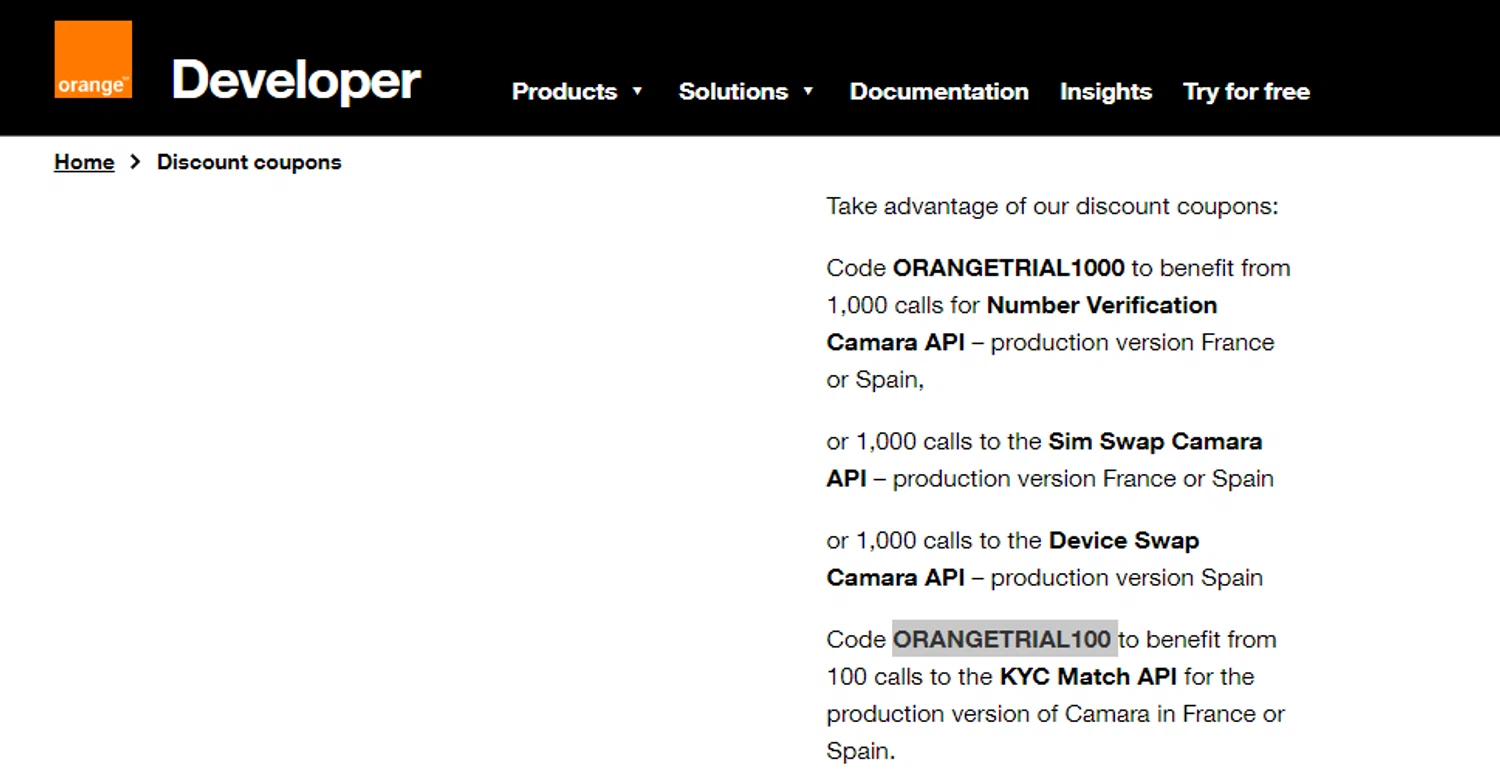The width and height of the screenshot is (1500, 776).
Task: Open the Solutions menu
Action: 733,91
